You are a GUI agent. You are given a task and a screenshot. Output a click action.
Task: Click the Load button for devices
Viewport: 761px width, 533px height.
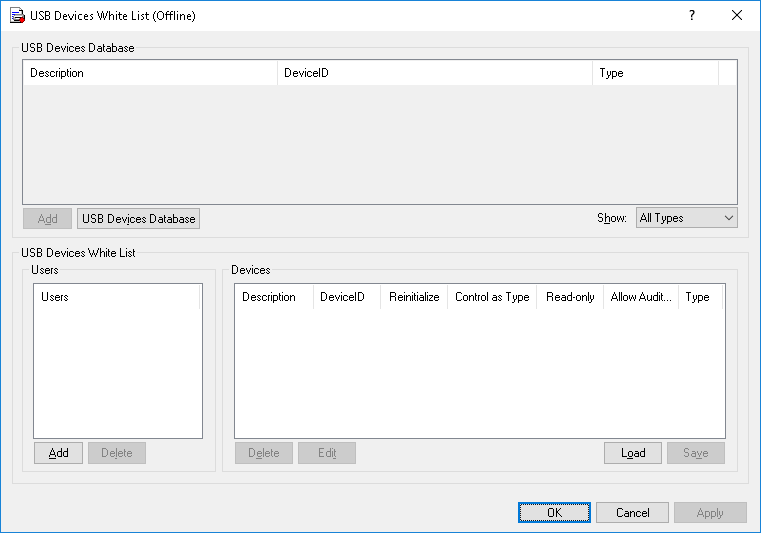click(x=633, y=453)
